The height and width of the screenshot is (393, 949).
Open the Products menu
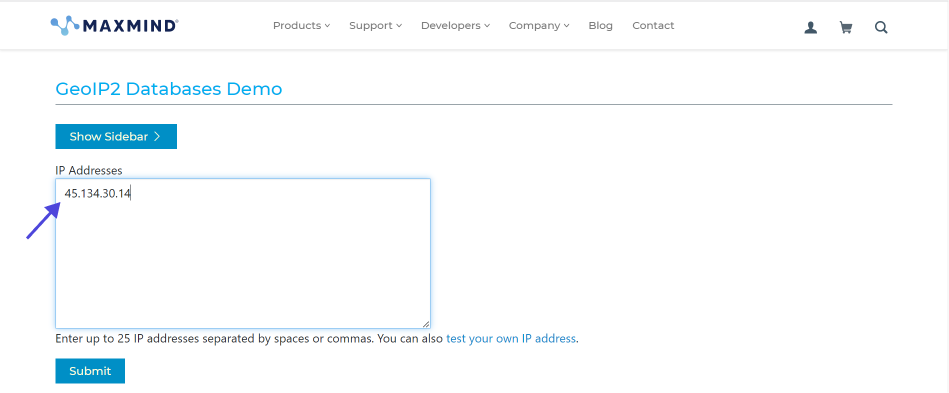[301, 25]
